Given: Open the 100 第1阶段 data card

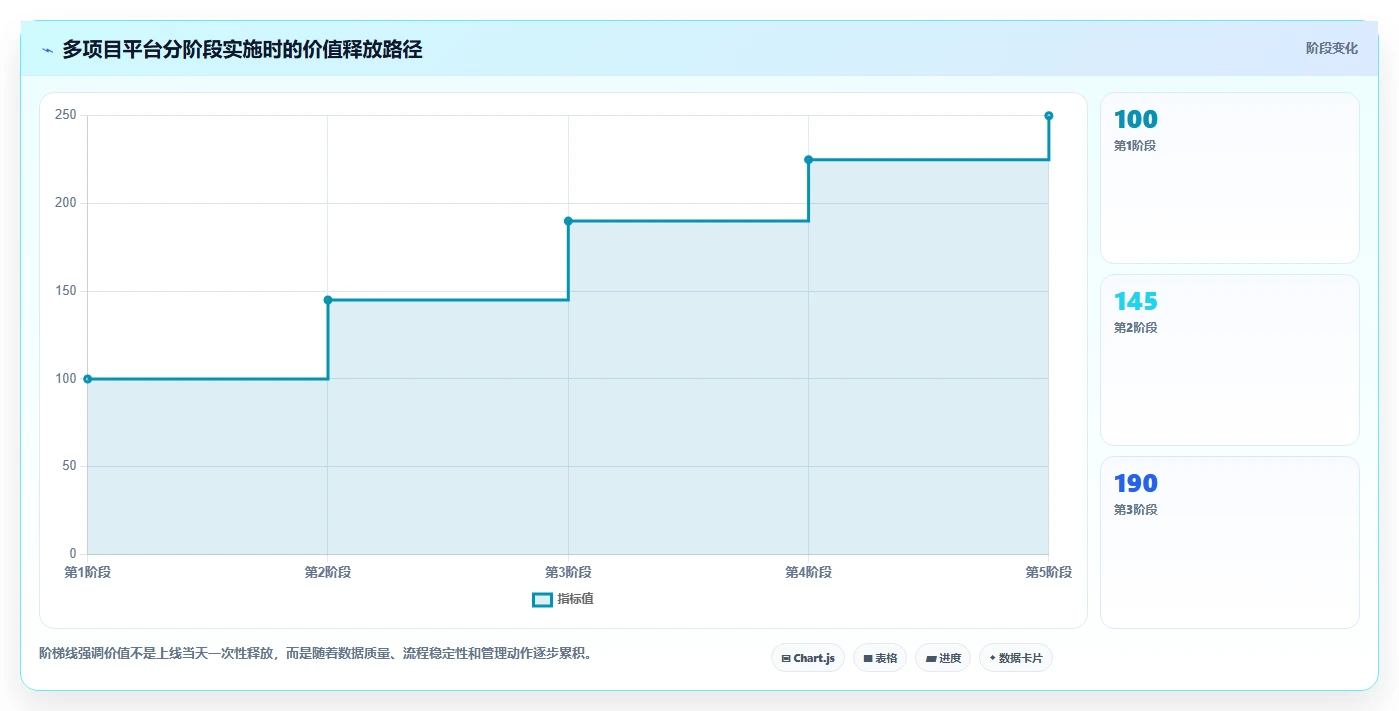Looking at the screenshot, I should point(1230,178).
